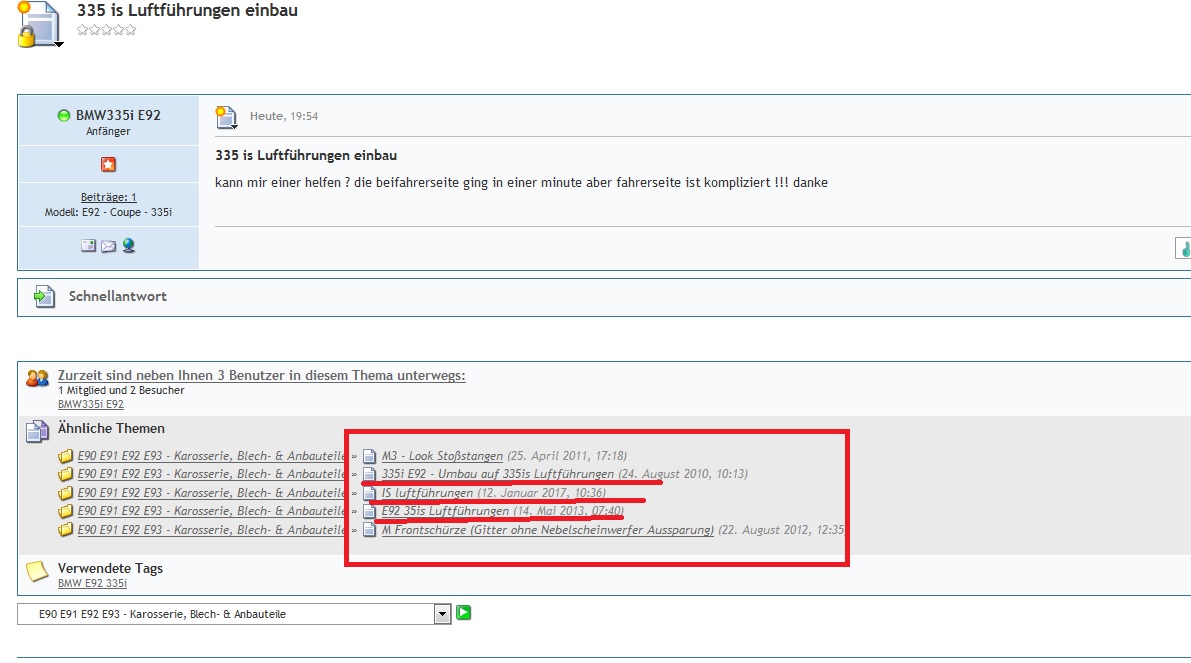Click the bold post subject inside the message
Image resolution: width=1191 pixels, height=663 pixels.
(x=305, y=155)
